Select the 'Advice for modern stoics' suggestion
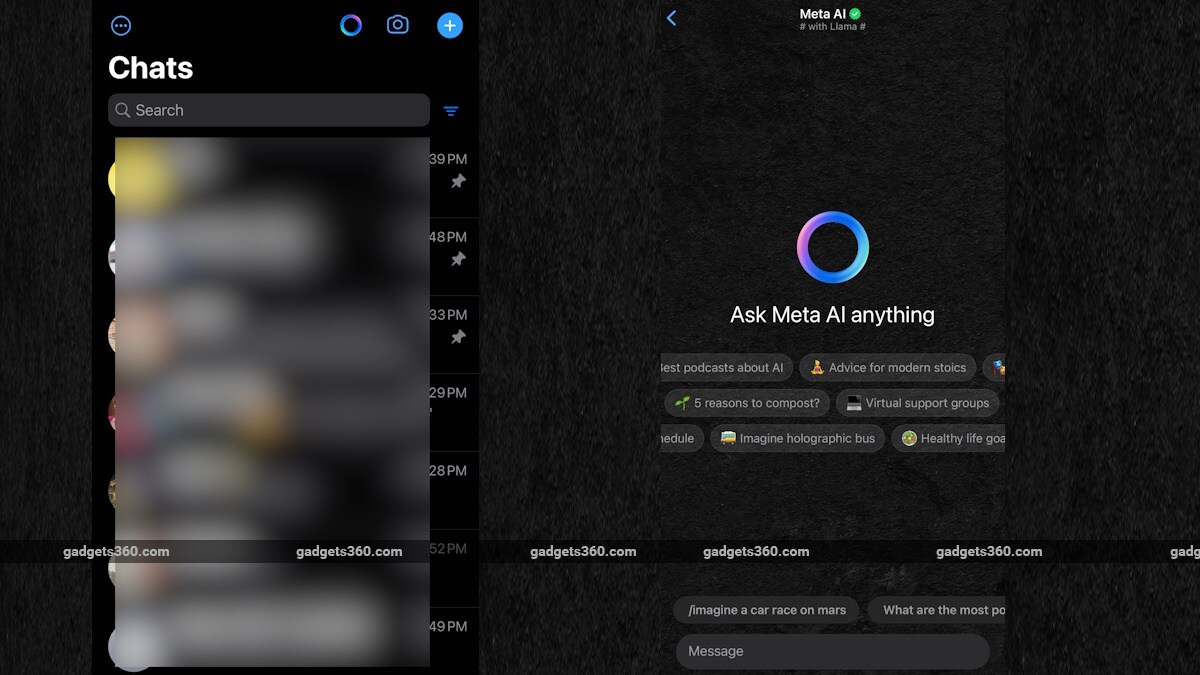The width and height of the screenshot is (1200, 675). pos(888,367)
